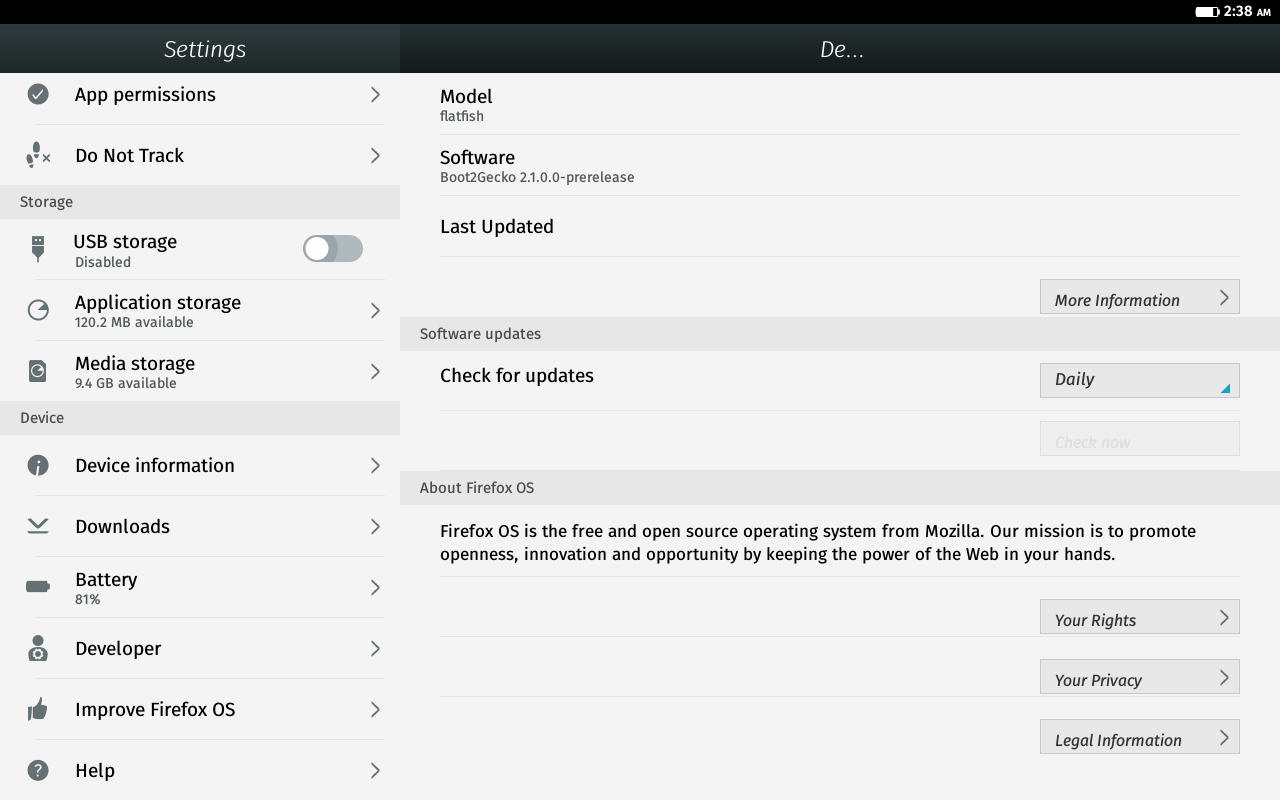Click the Application storage icon
This screenshot has width=1280, height=800.
(x=38, y=310)
